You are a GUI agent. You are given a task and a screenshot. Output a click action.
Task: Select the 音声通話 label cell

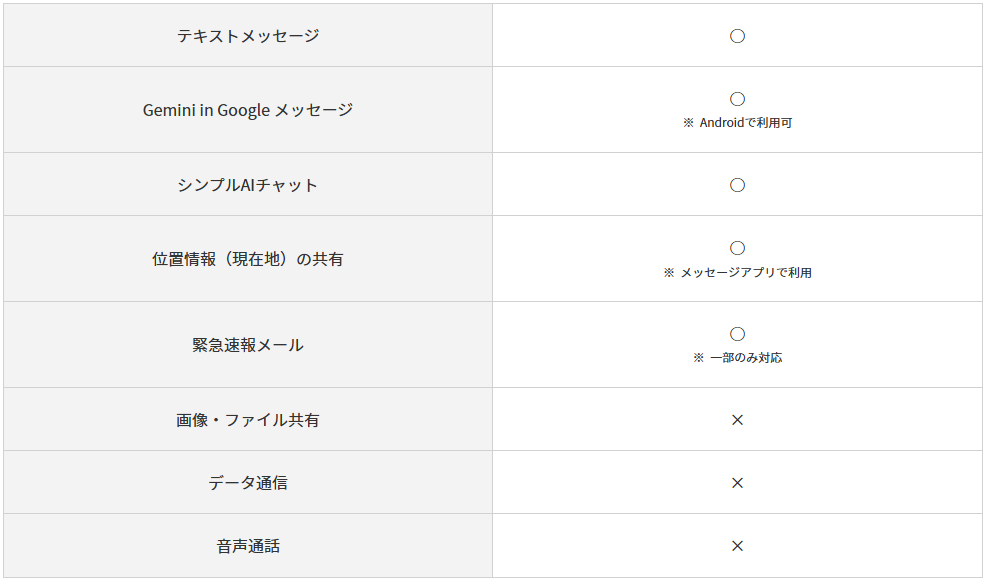248,546
